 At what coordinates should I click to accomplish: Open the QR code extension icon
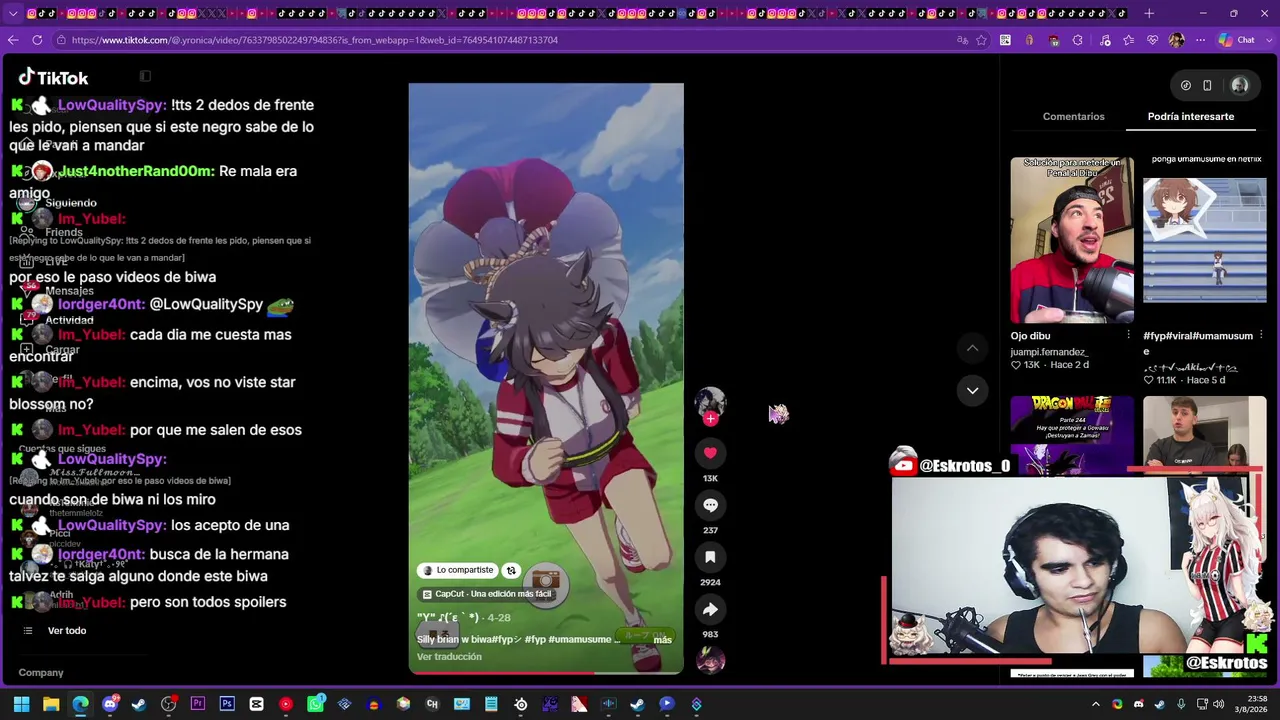click(x=1005, y=40)
